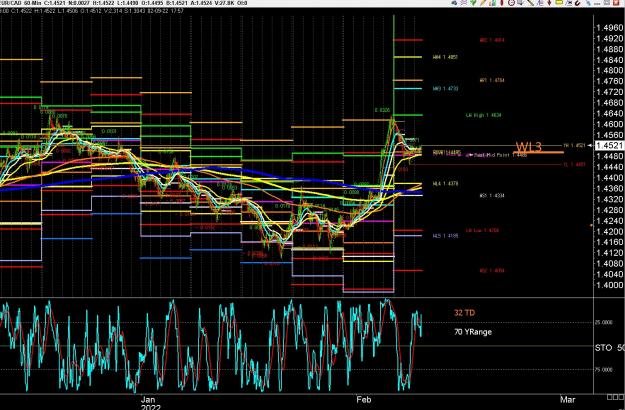Click the 32 TD label in stochastic pane
Image resolution: width=625 pixels, height=410 pixels.
[x=464, y=313]
